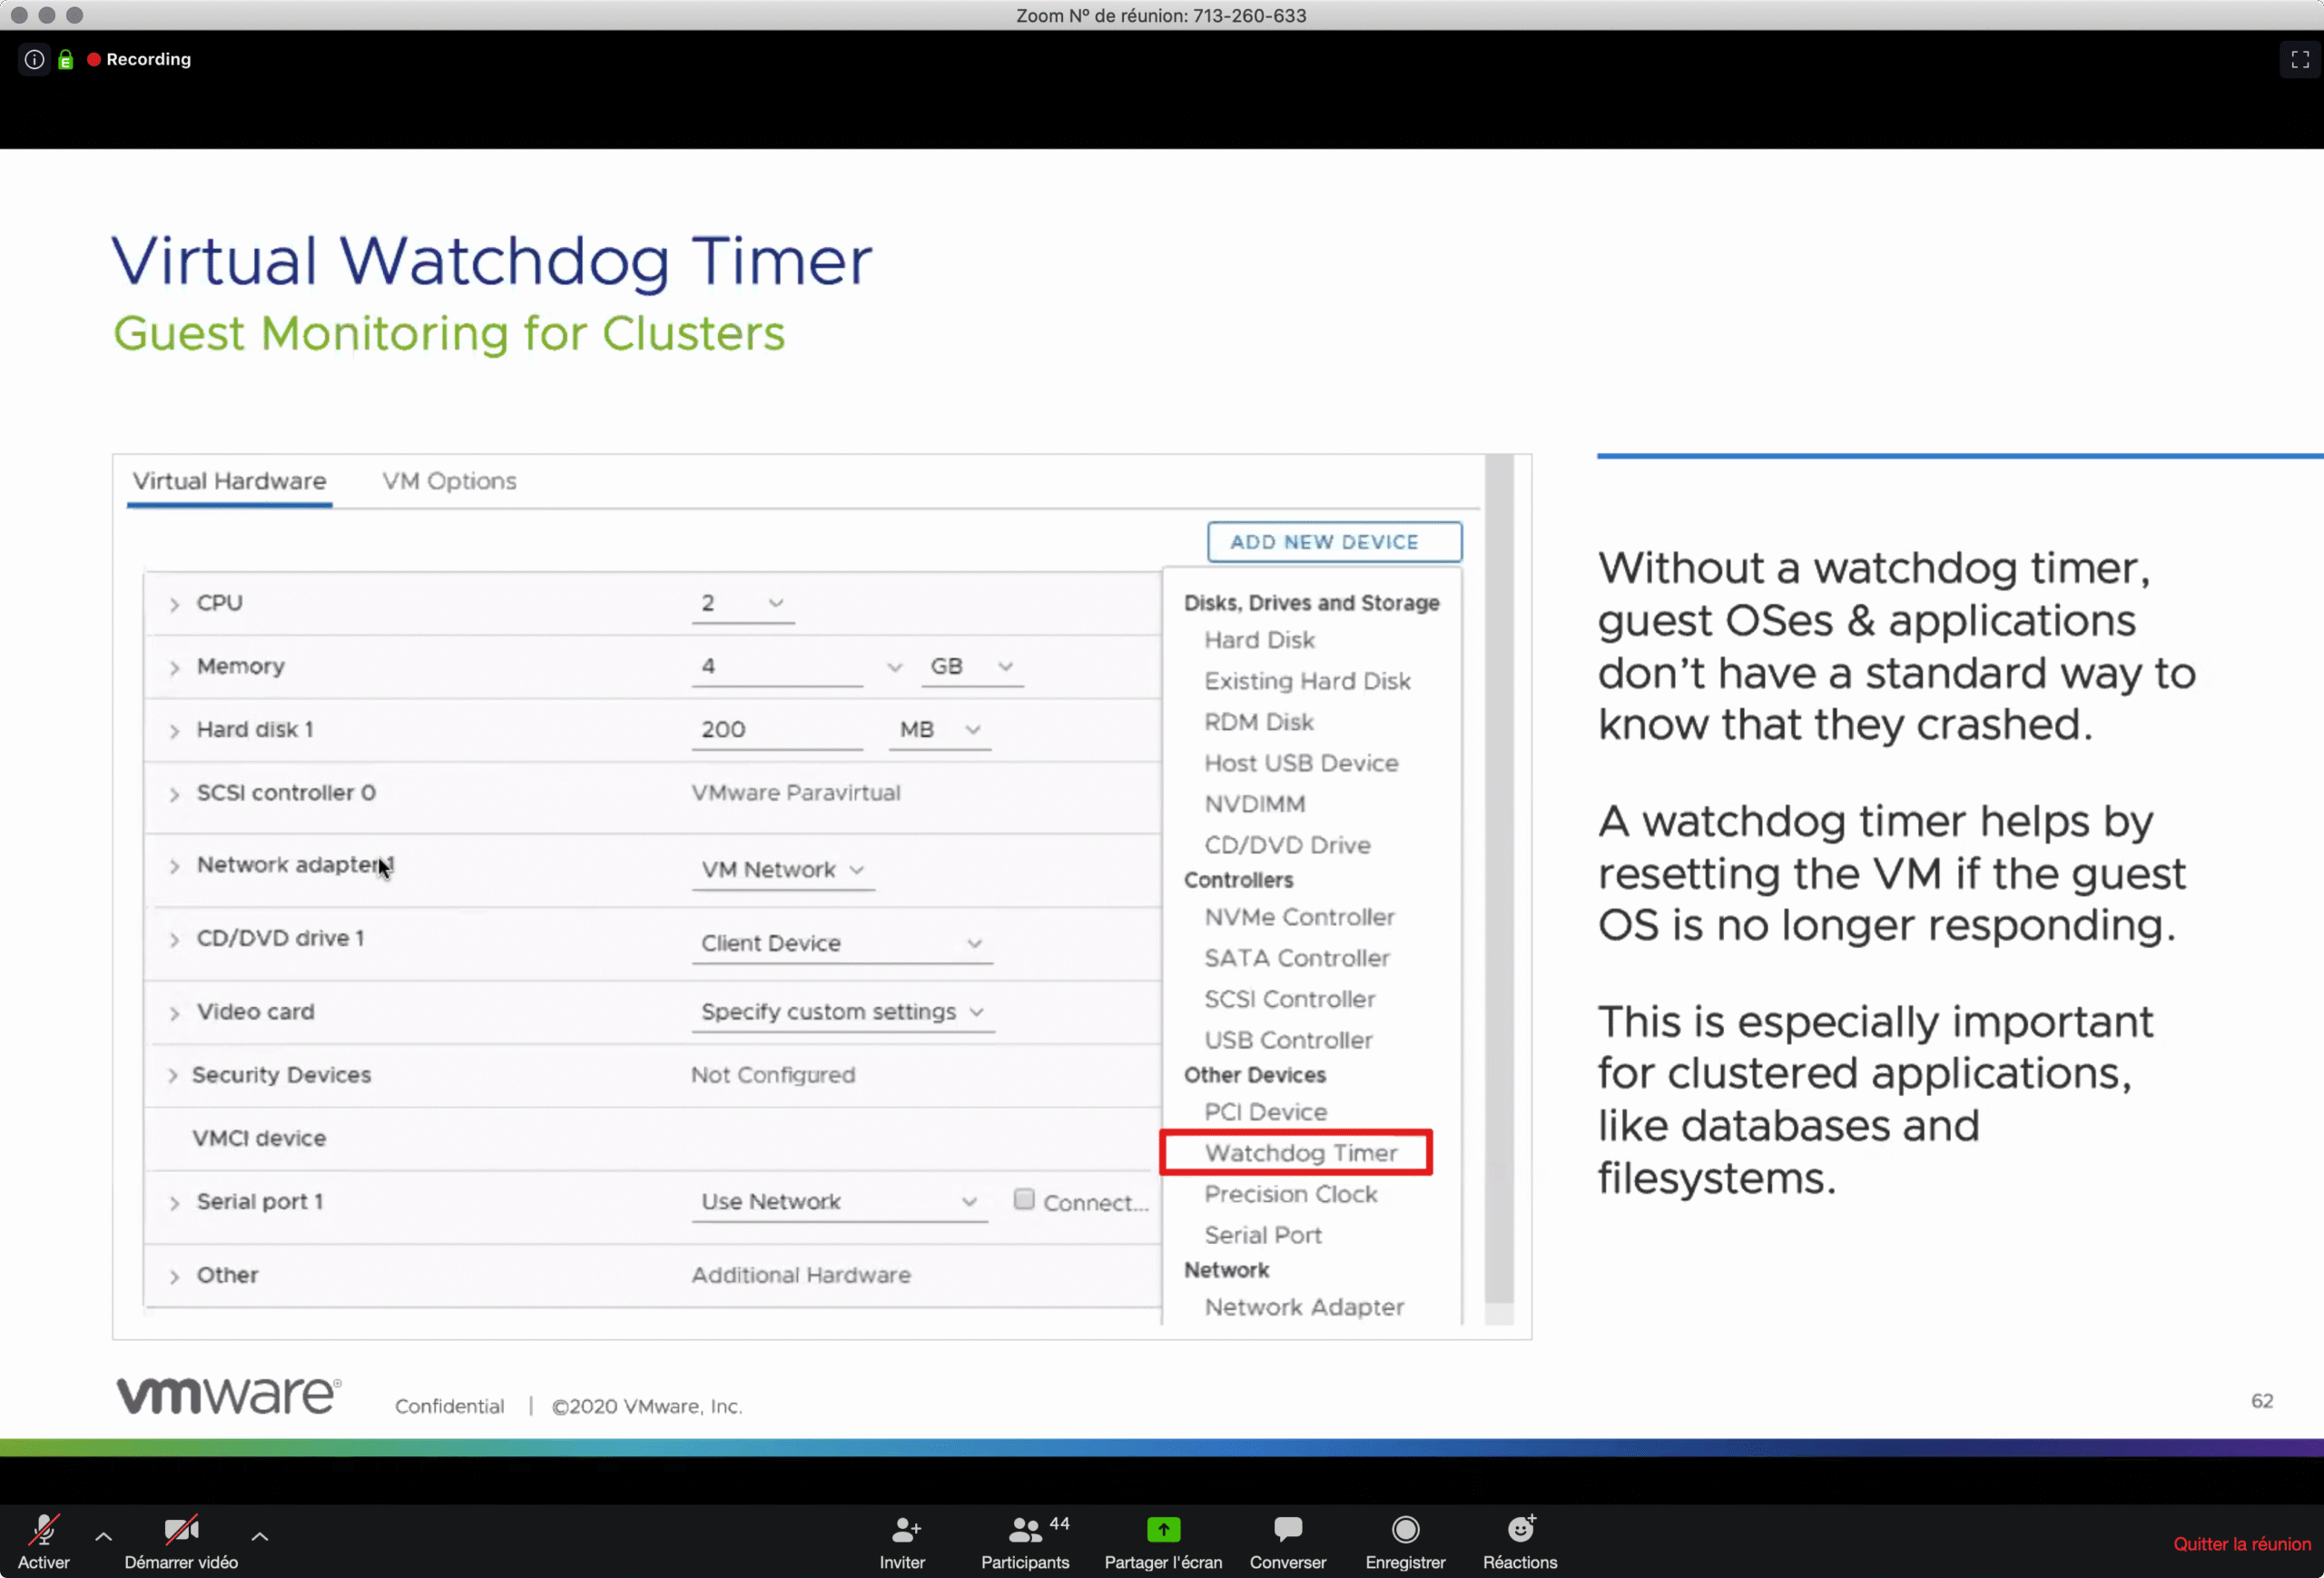This screenshot has height=1578, width=2324.
Task: Switch to the VM Options tab
Action: [x=449, y=481]
